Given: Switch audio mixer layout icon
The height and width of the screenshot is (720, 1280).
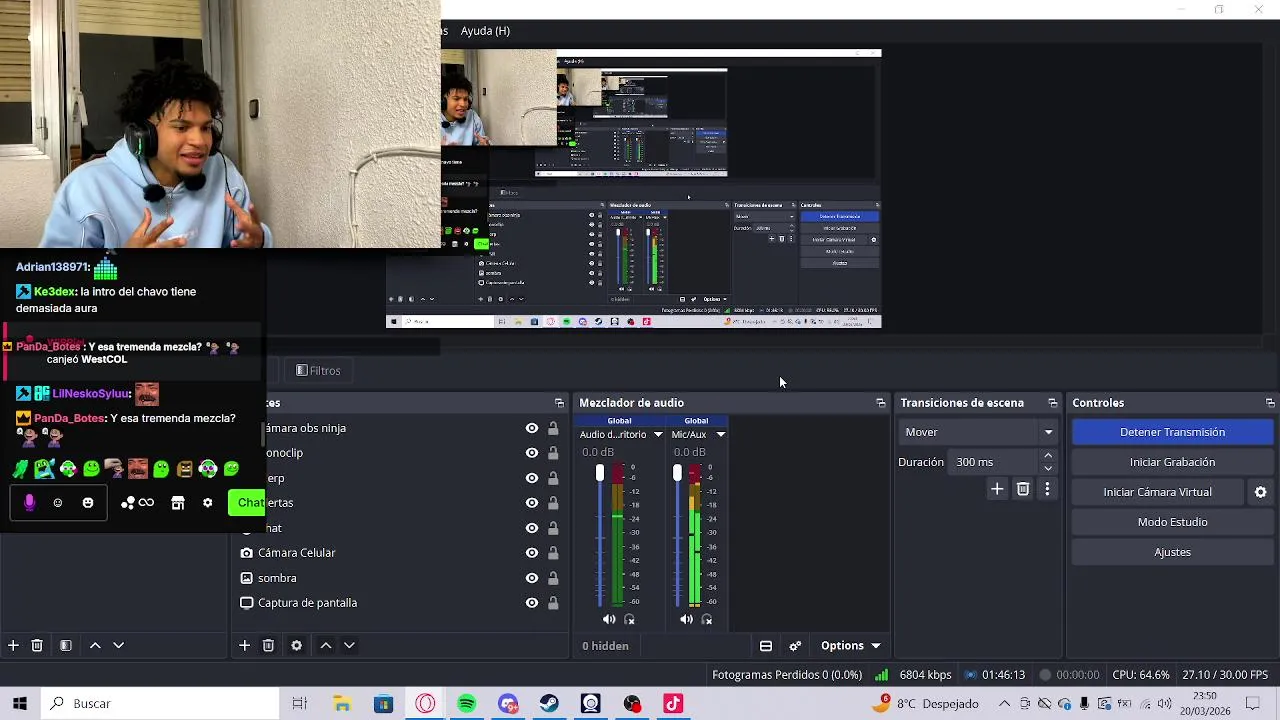Looking at the screenshot, I should coord(766,646).
